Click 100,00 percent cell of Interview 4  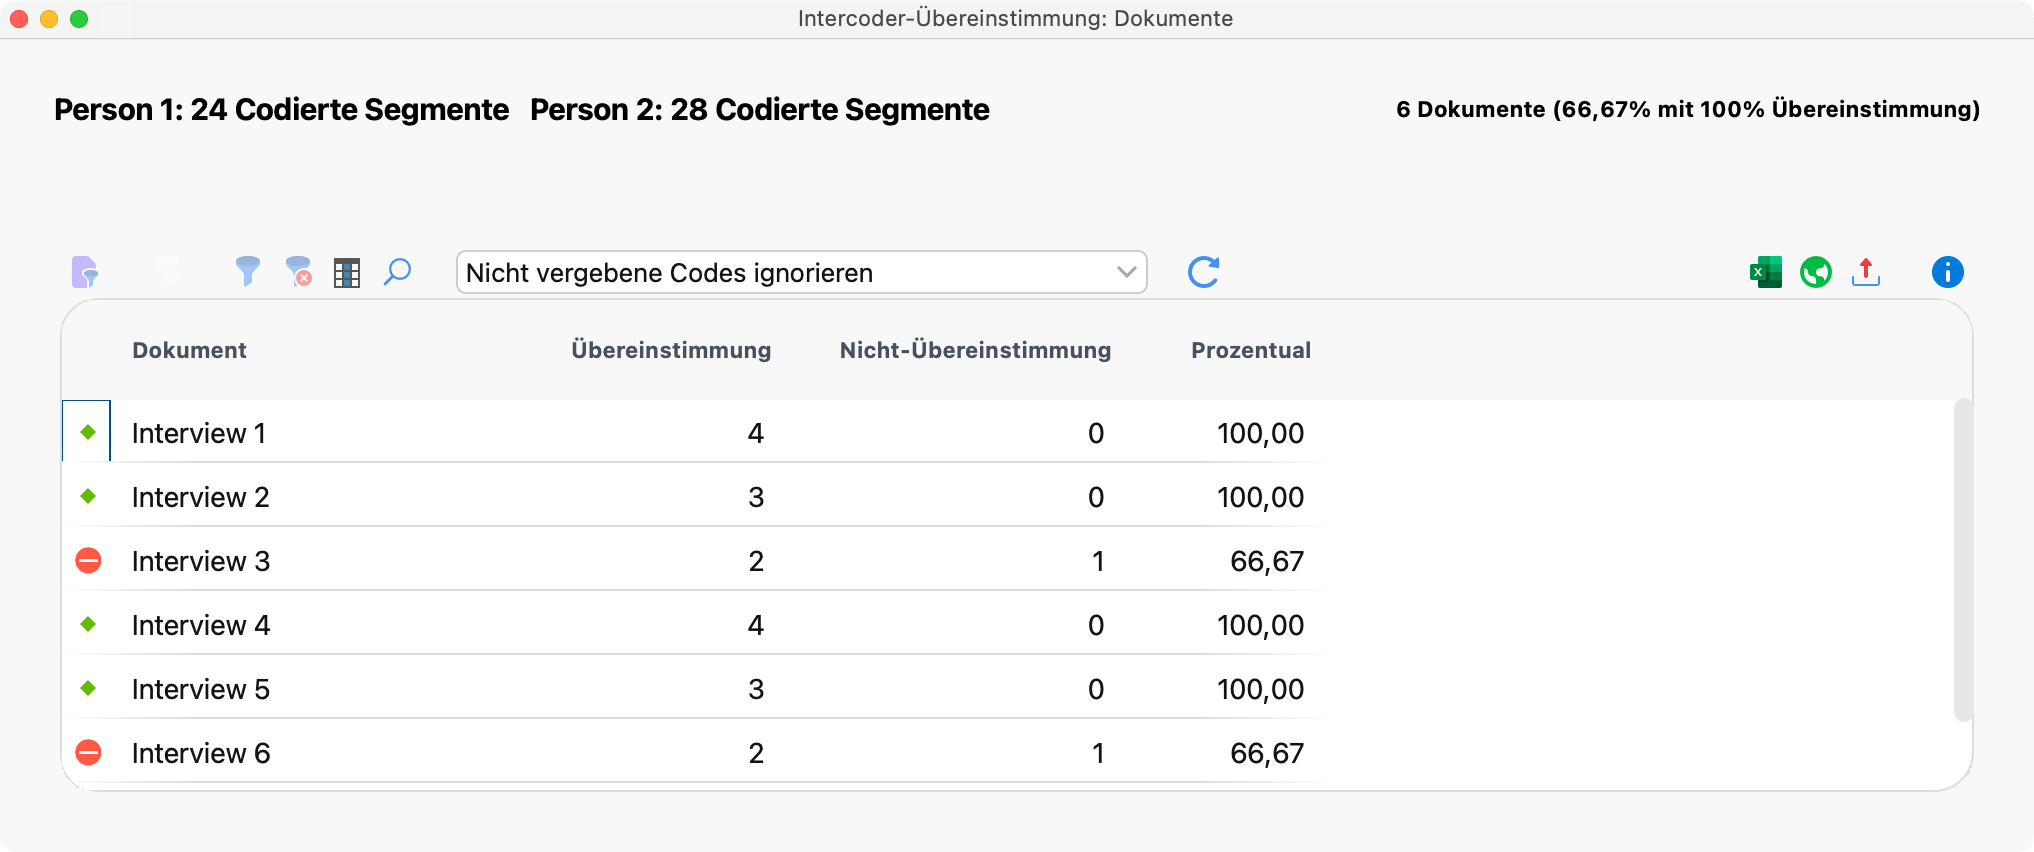pyautogui.click(x=1260, y=625)
